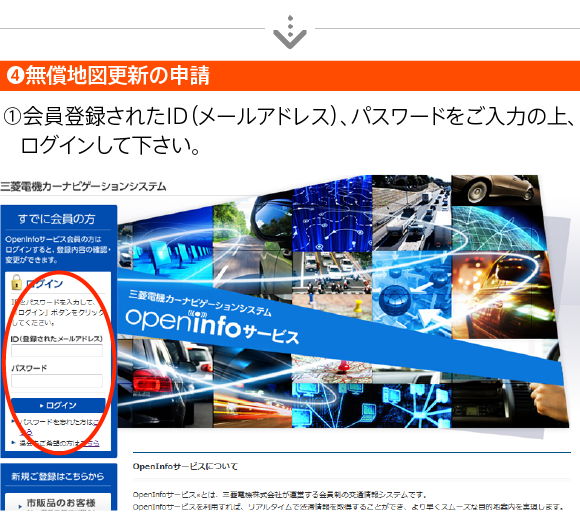Click the ④無償地図更新の申請 orange header
The width and height of the screenshot is (580, 523).
[290, 75]
